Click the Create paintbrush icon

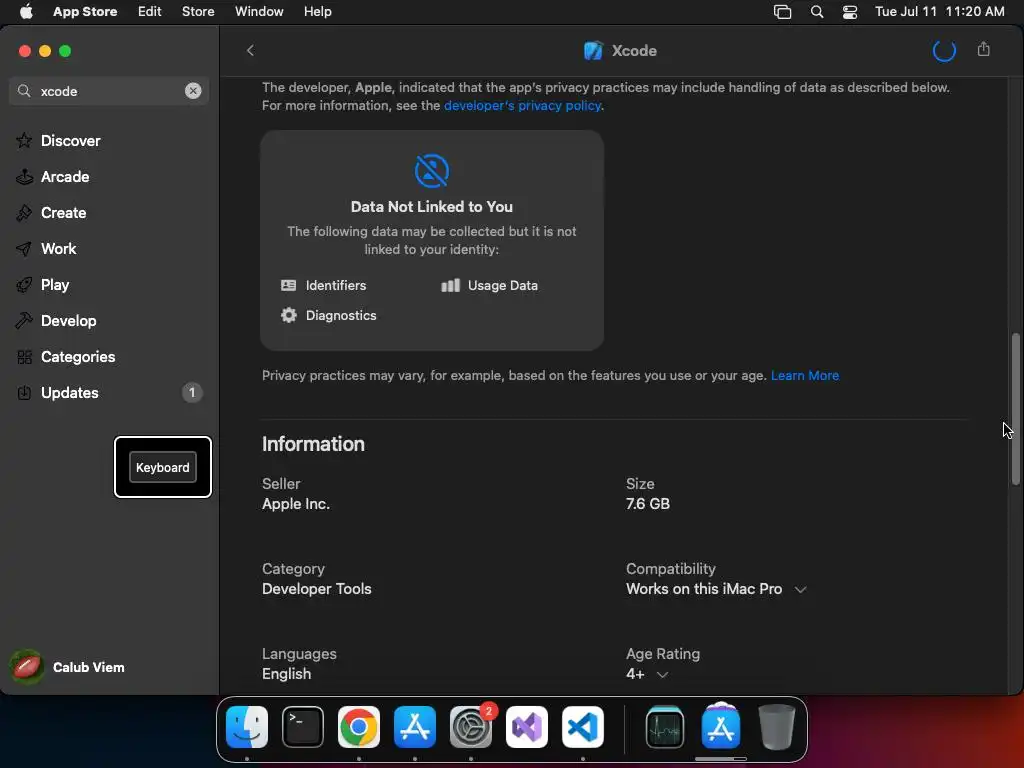[24, 212]
